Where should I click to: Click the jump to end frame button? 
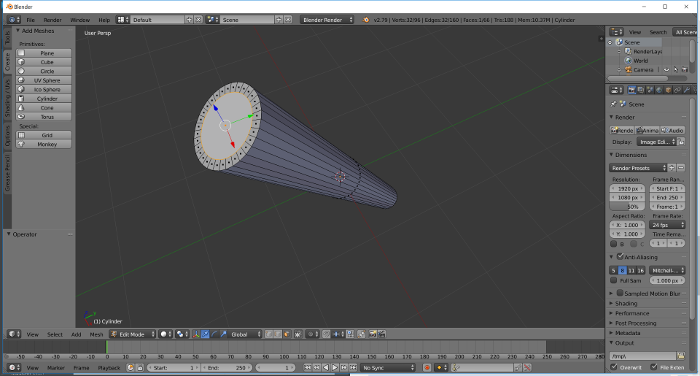pyautogui.click(x=353, y=368)
